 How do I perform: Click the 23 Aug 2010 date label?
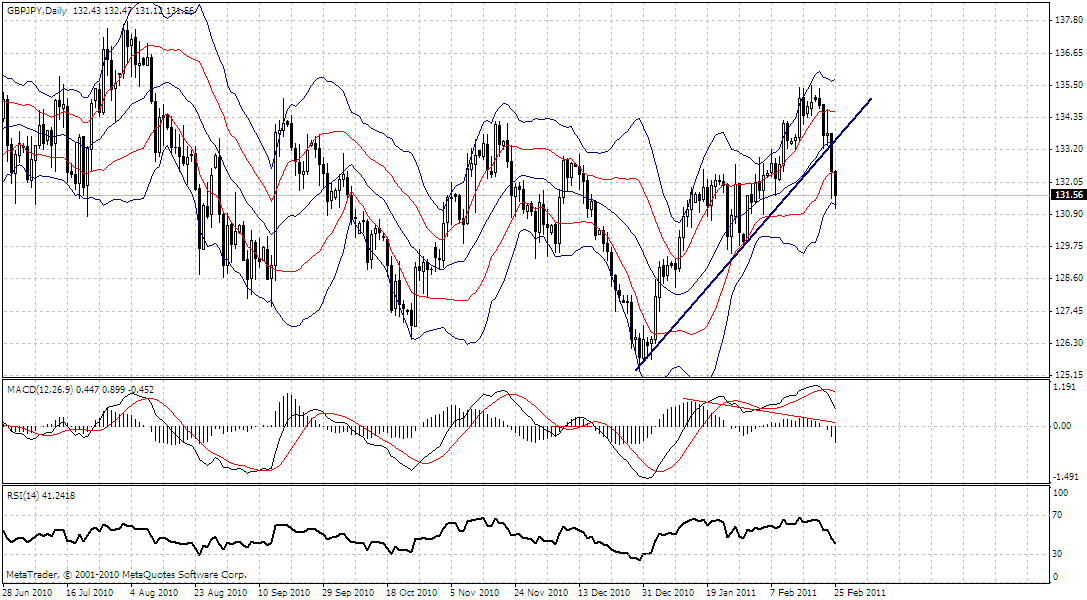pyautogui.click(x=220, y=593)
